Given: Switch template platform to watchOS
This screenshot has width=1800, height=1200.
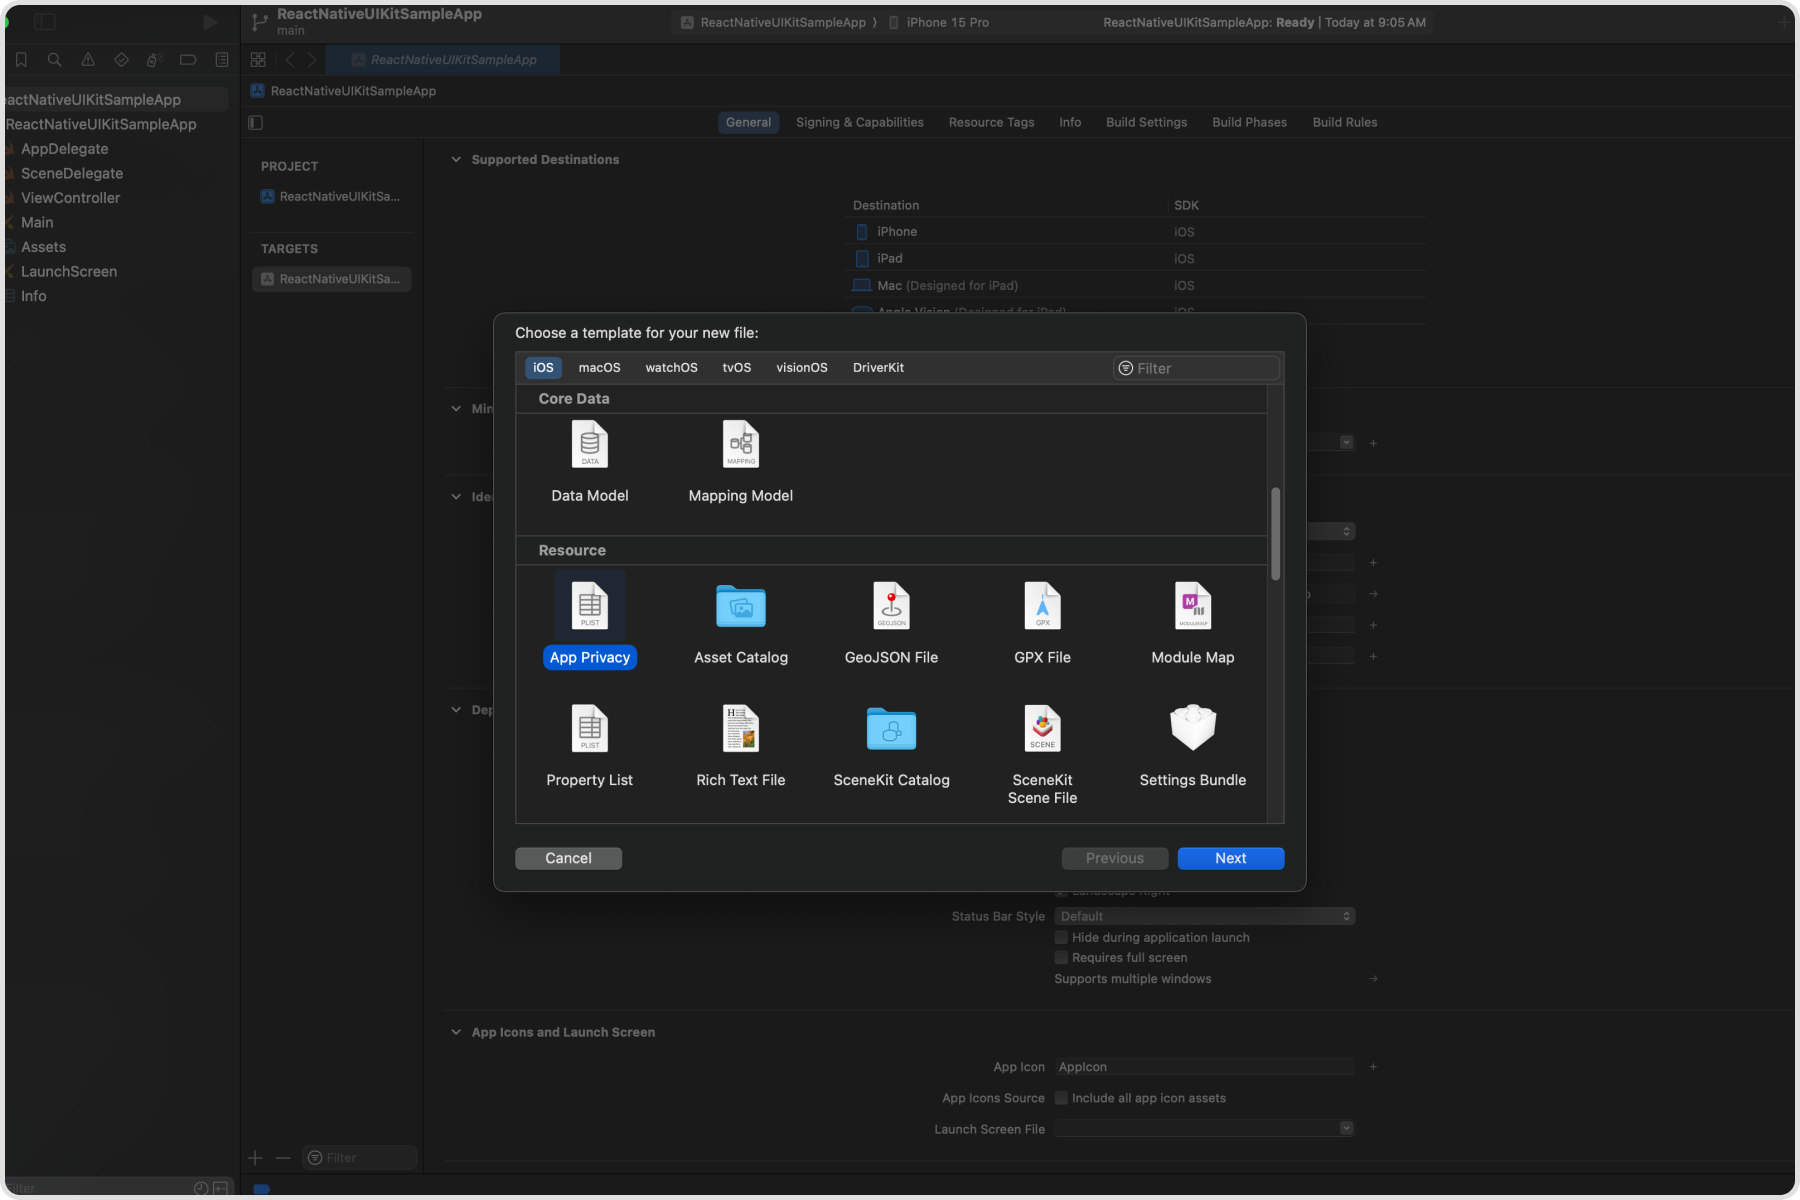Looking at the screenshot, I should (x=671, y=368).
